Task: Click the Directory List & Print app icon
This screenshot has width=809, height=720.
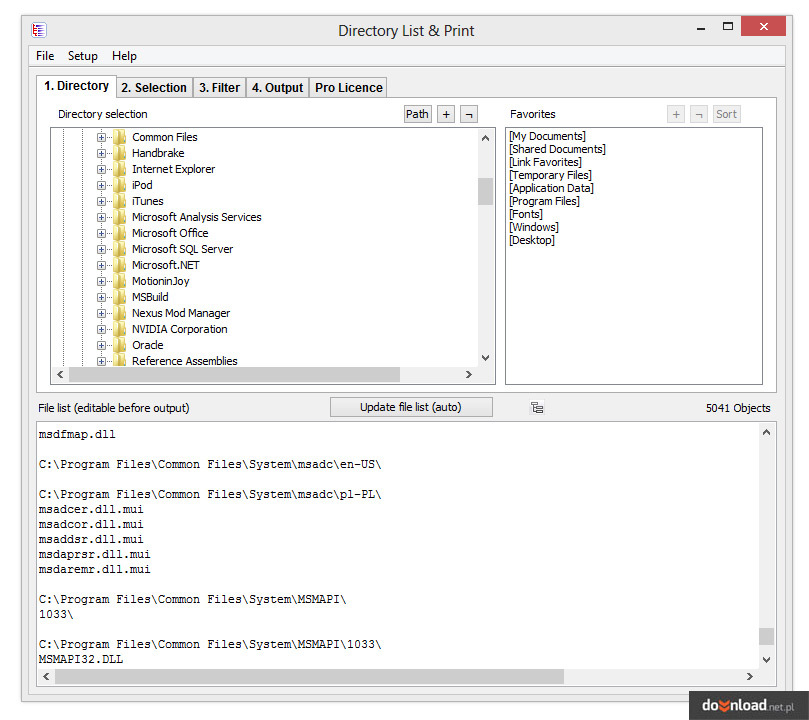Action: click(39, 30)
